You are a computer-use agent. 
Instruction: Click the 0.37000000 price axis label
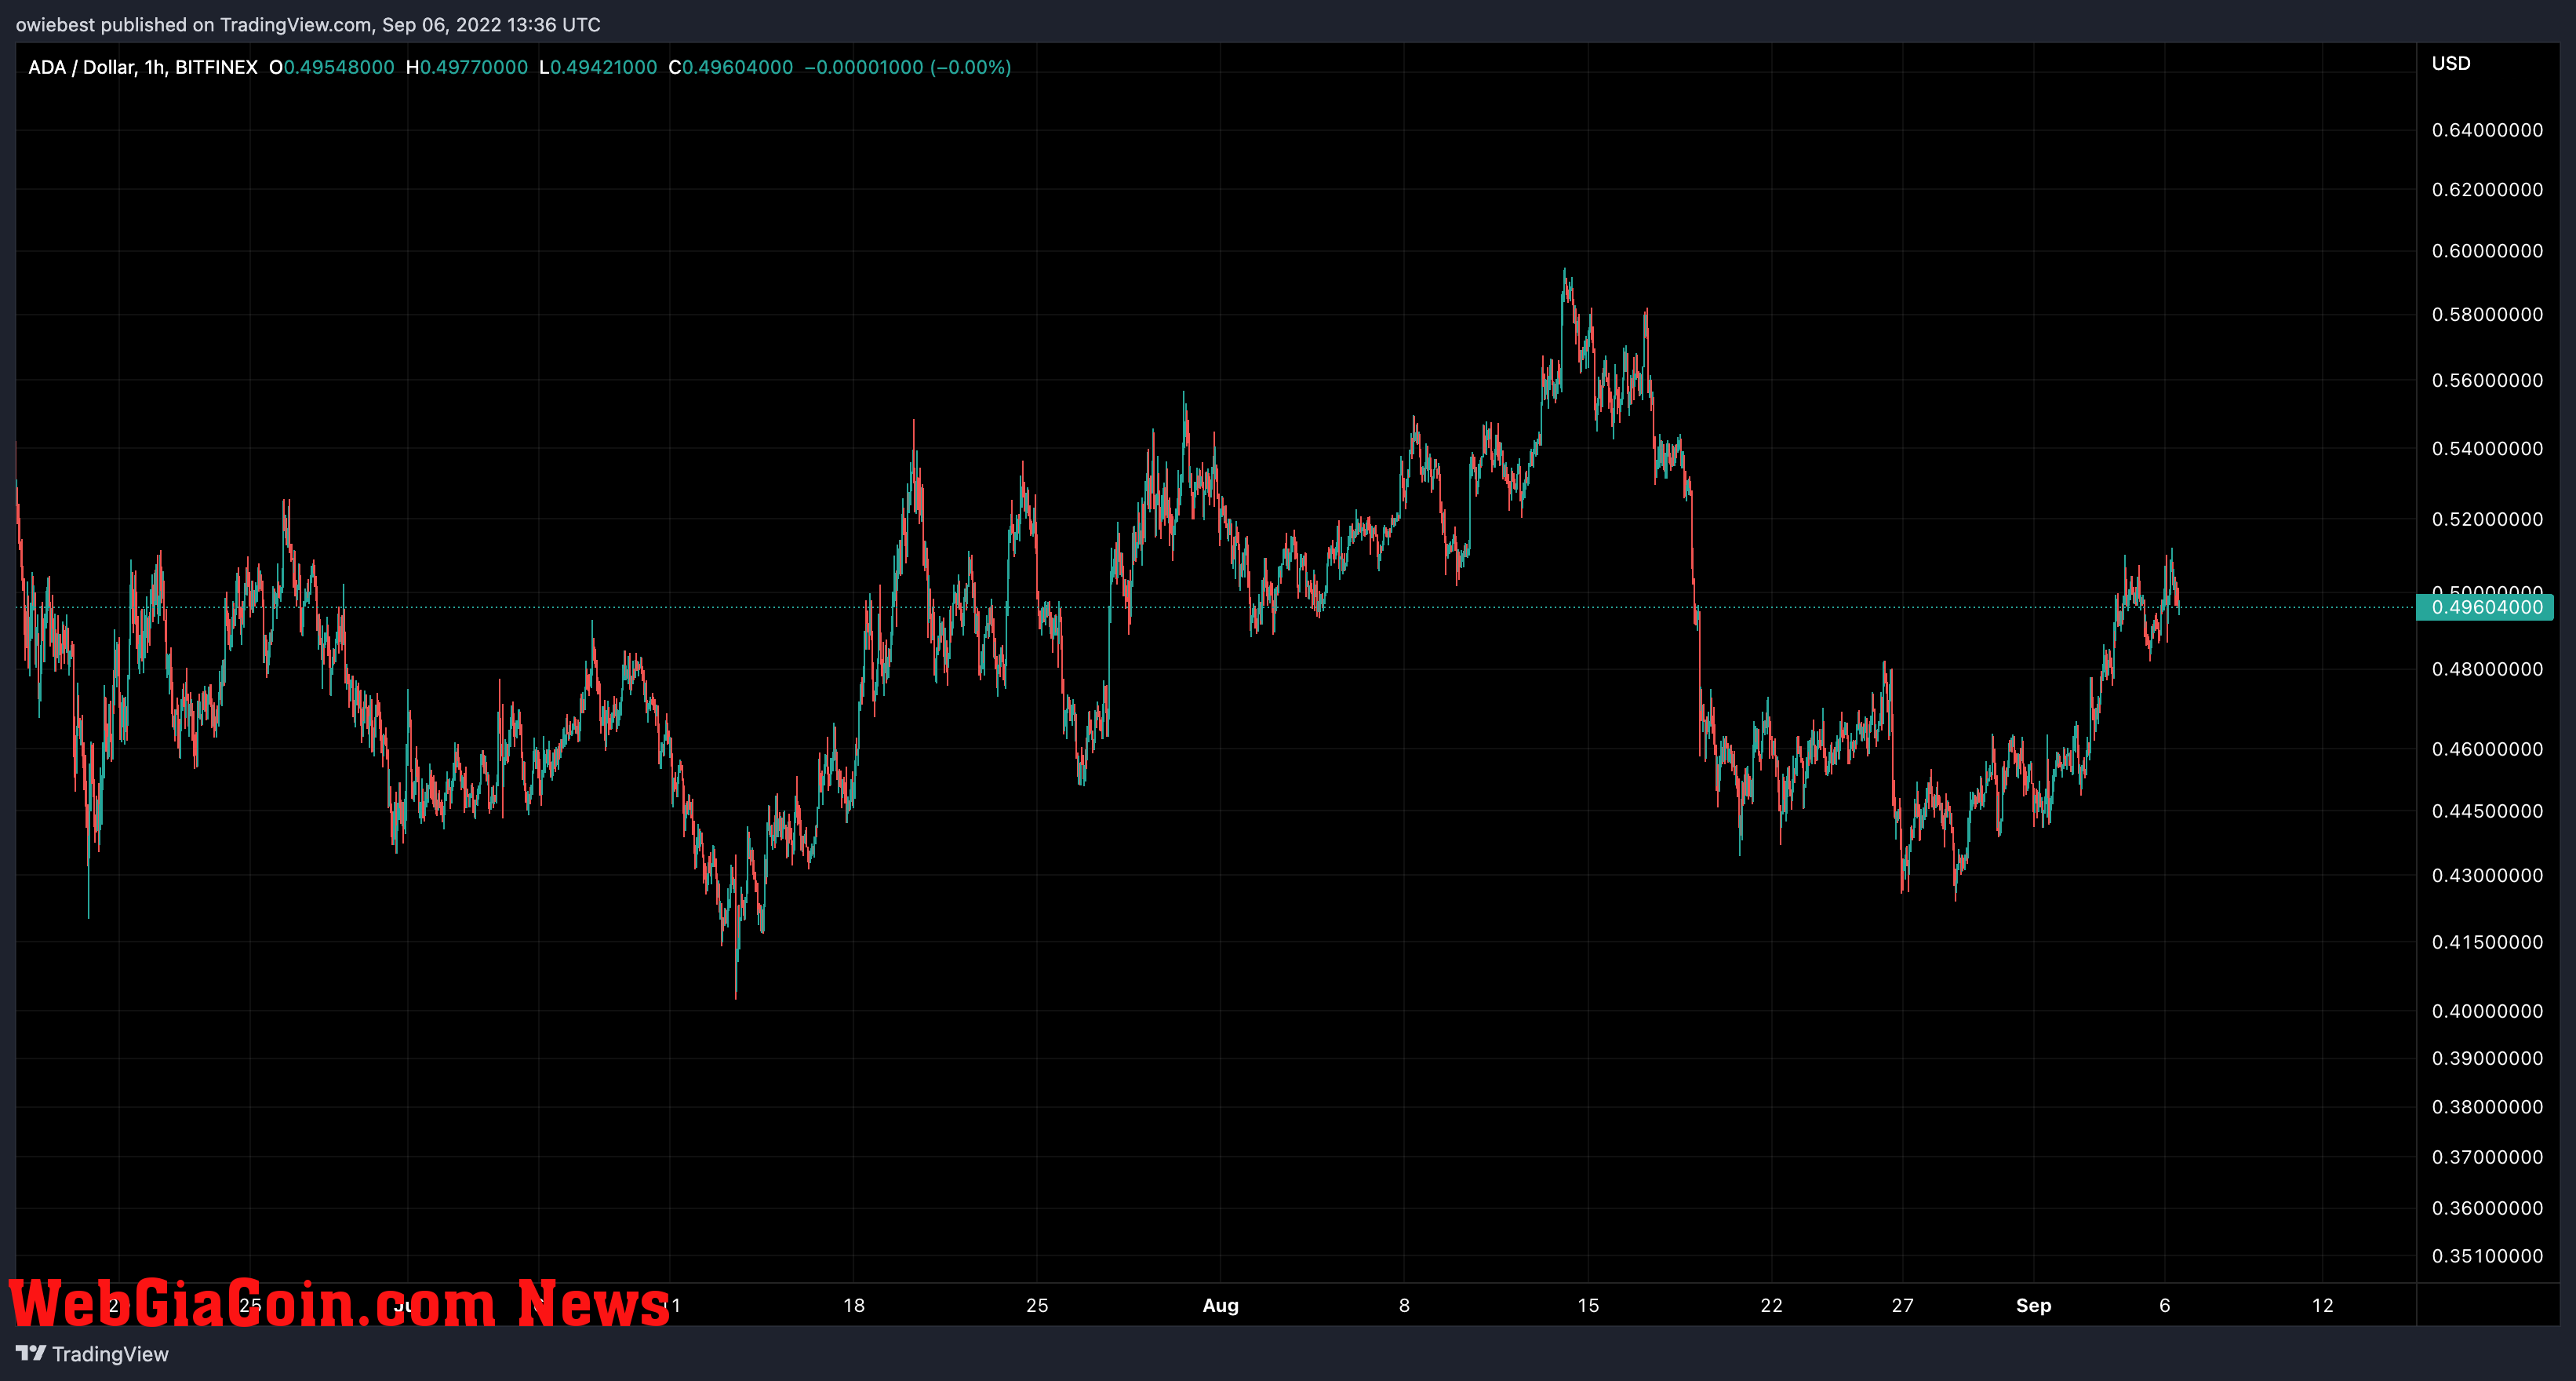(2487, 1157)
